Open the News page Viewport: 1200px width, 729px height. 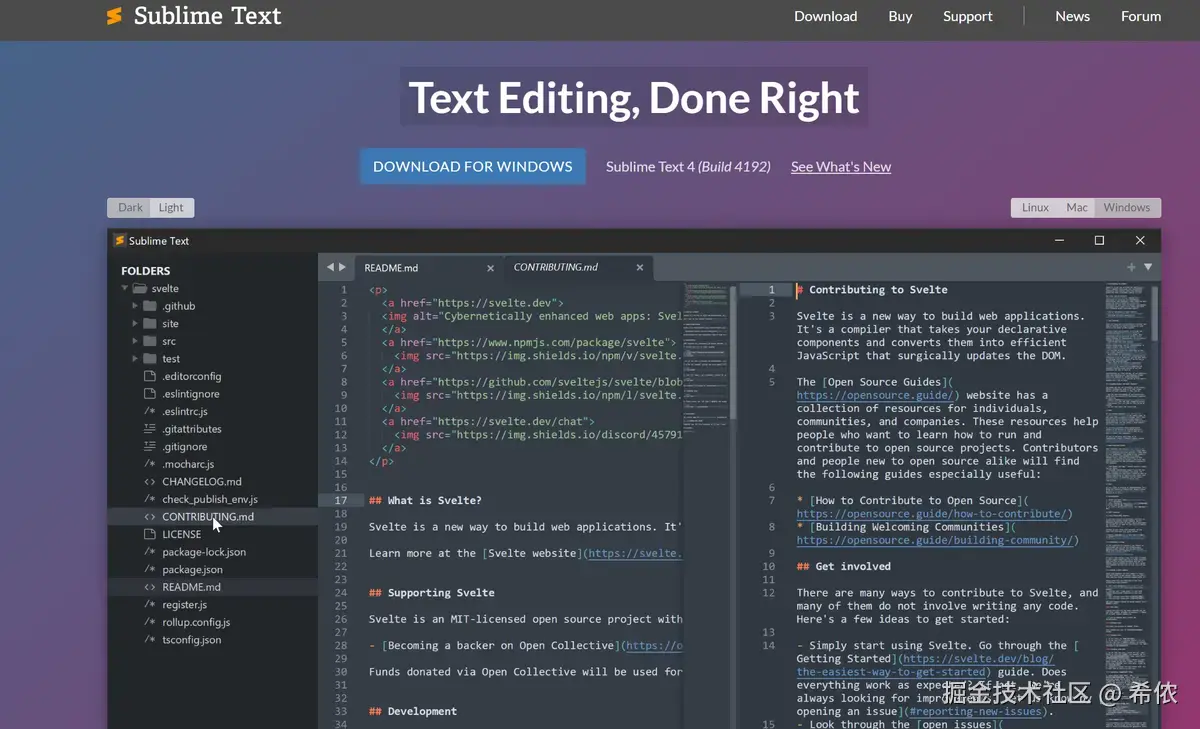click(1072, 16)
